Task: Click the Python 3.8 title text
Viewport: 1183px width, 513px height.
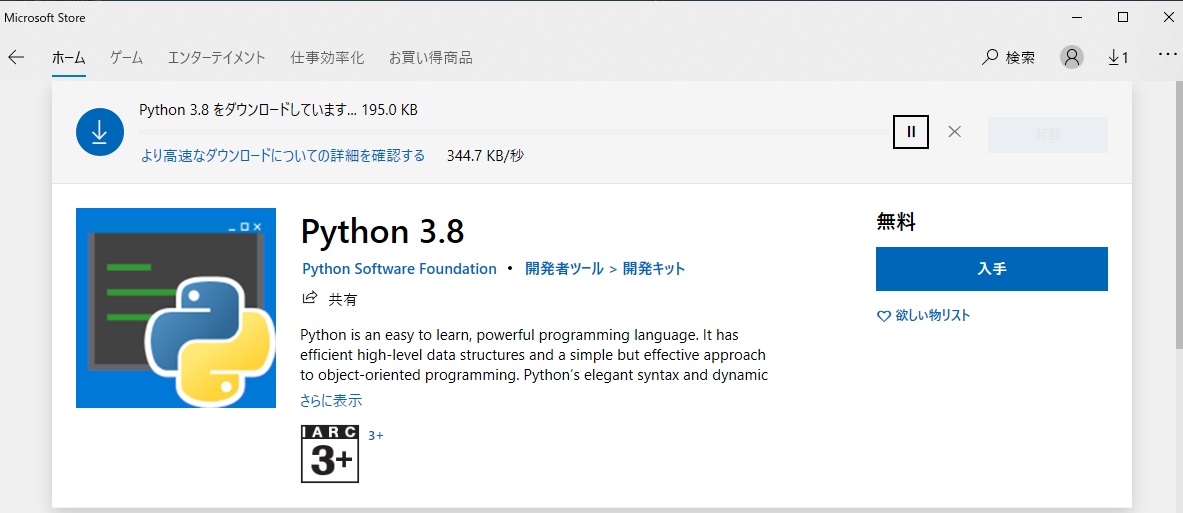Action: (382, 232)
